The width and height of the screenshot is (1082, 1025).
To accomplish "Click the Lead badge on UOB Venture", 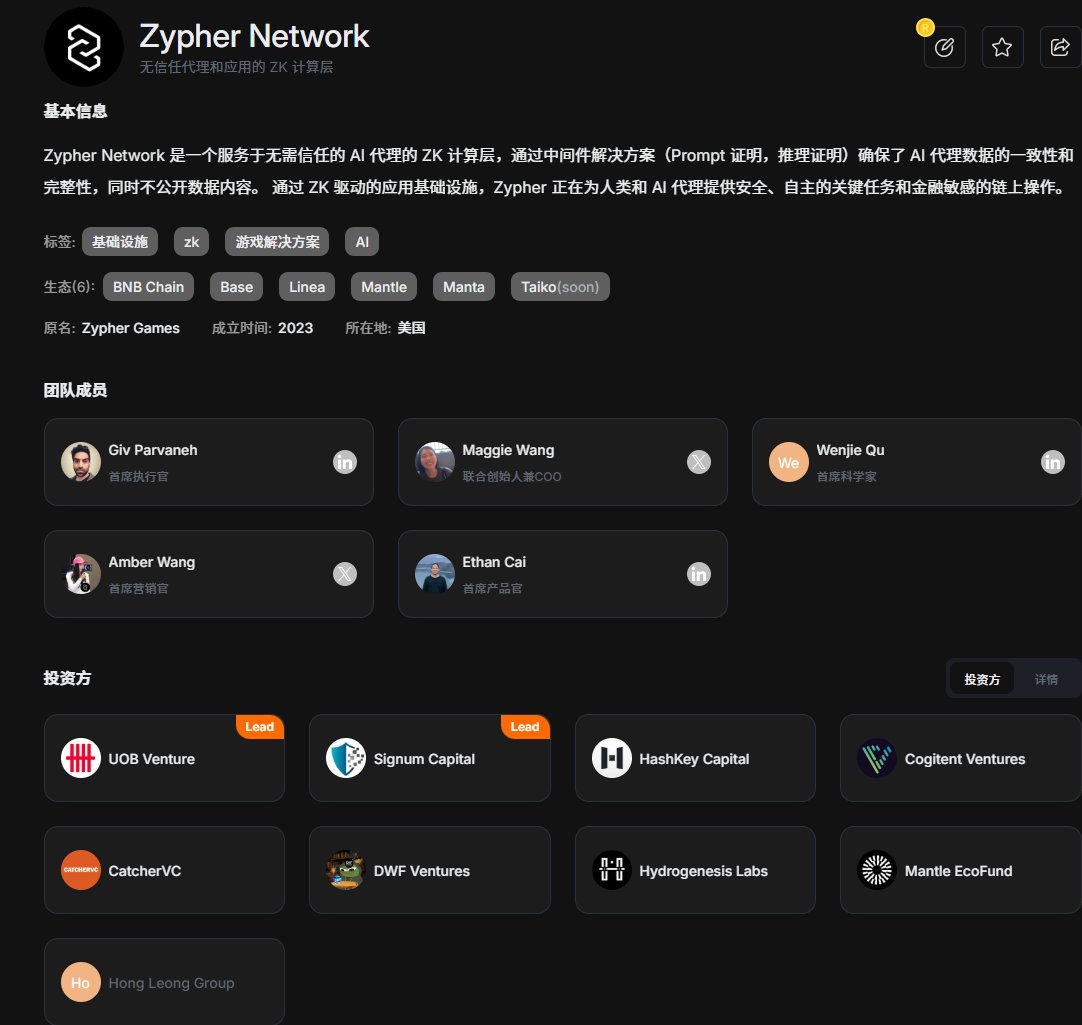I will pos(259,726).
